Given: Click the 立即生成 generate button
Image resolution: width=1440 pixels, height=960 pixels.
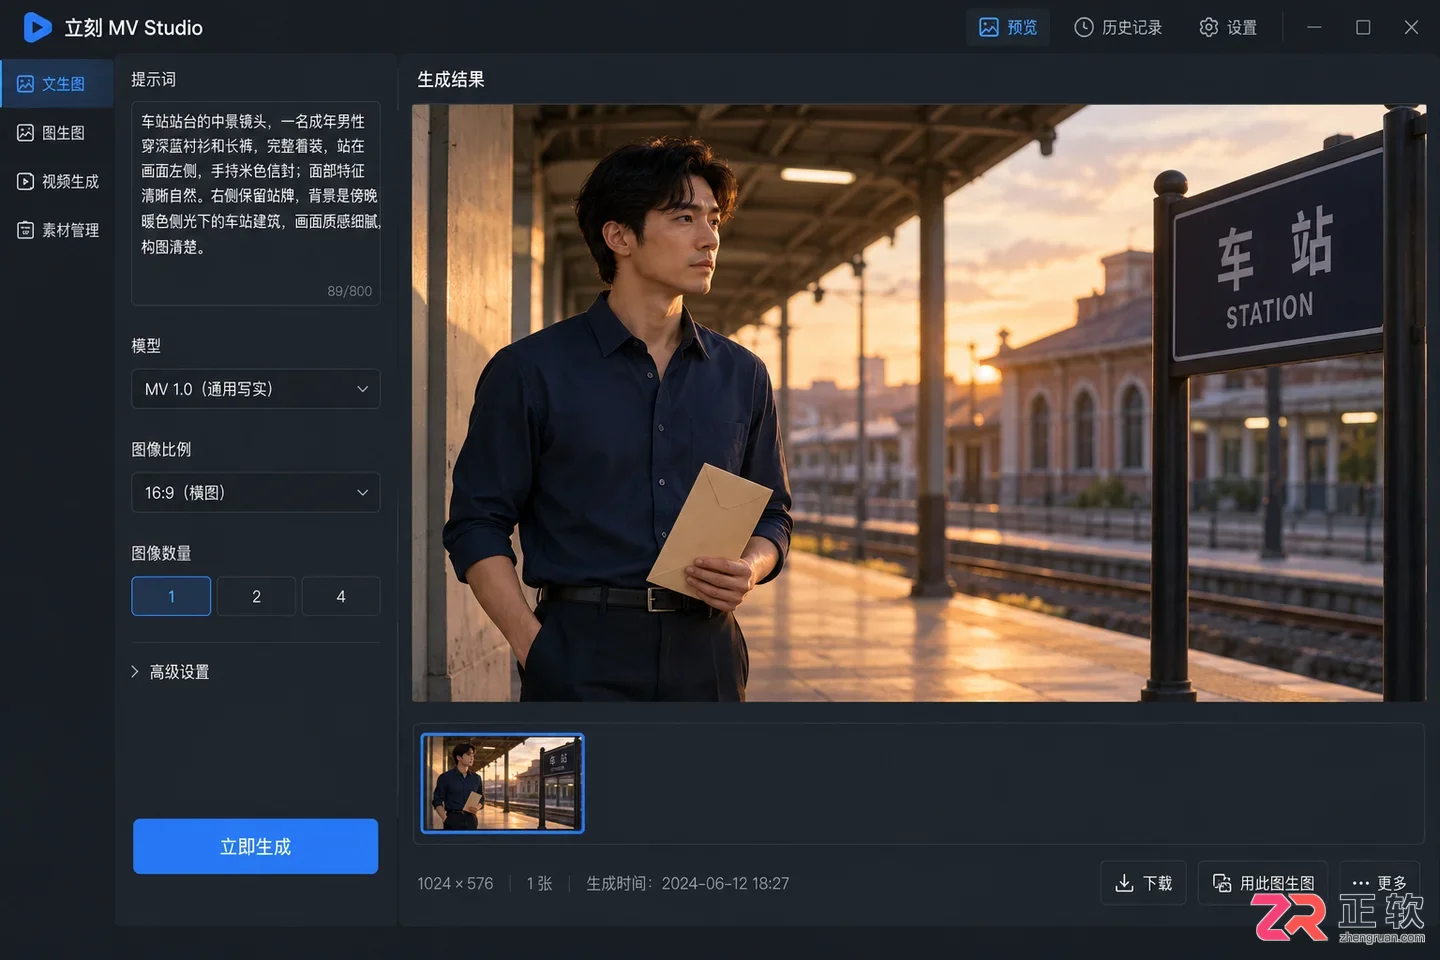Looking at the screenshot, I should [x=256, y=847].
